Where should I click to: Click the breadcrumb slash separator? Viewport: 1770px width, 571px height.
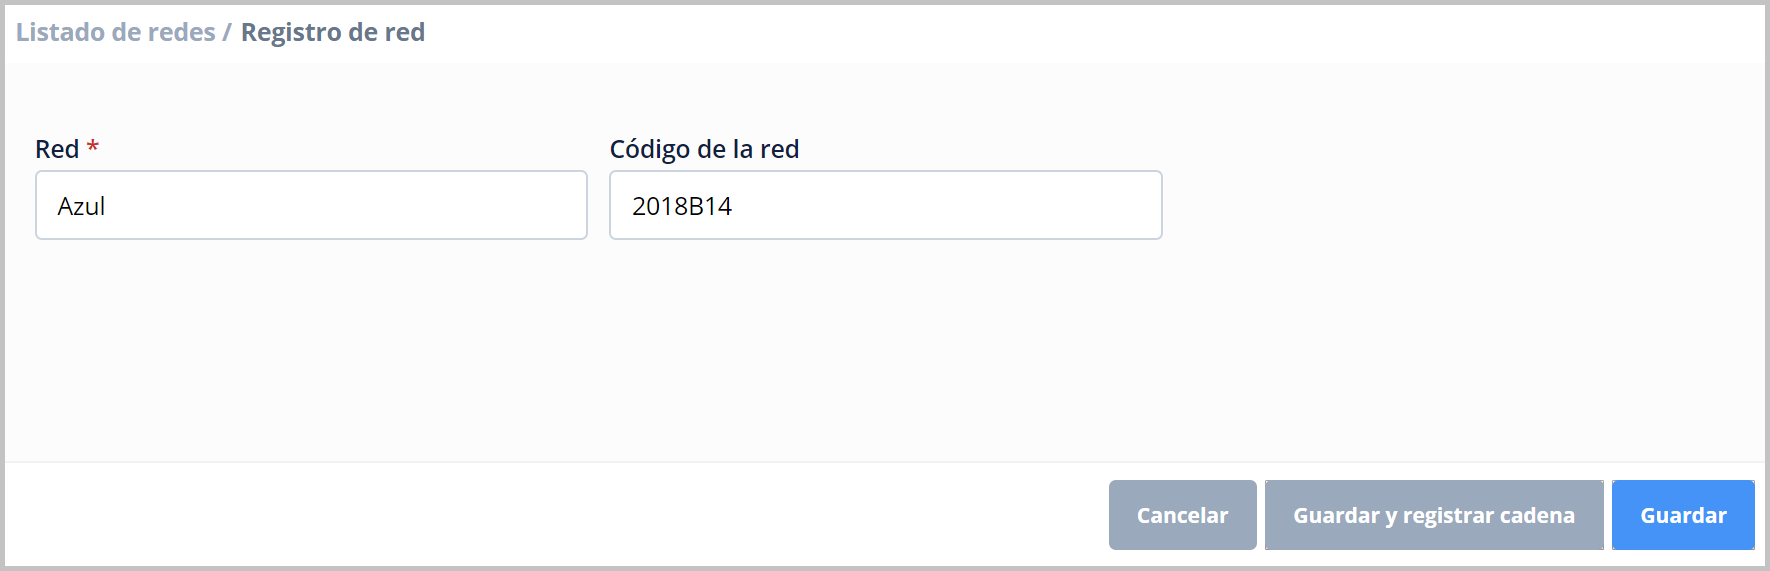click(x=227, y=33)
